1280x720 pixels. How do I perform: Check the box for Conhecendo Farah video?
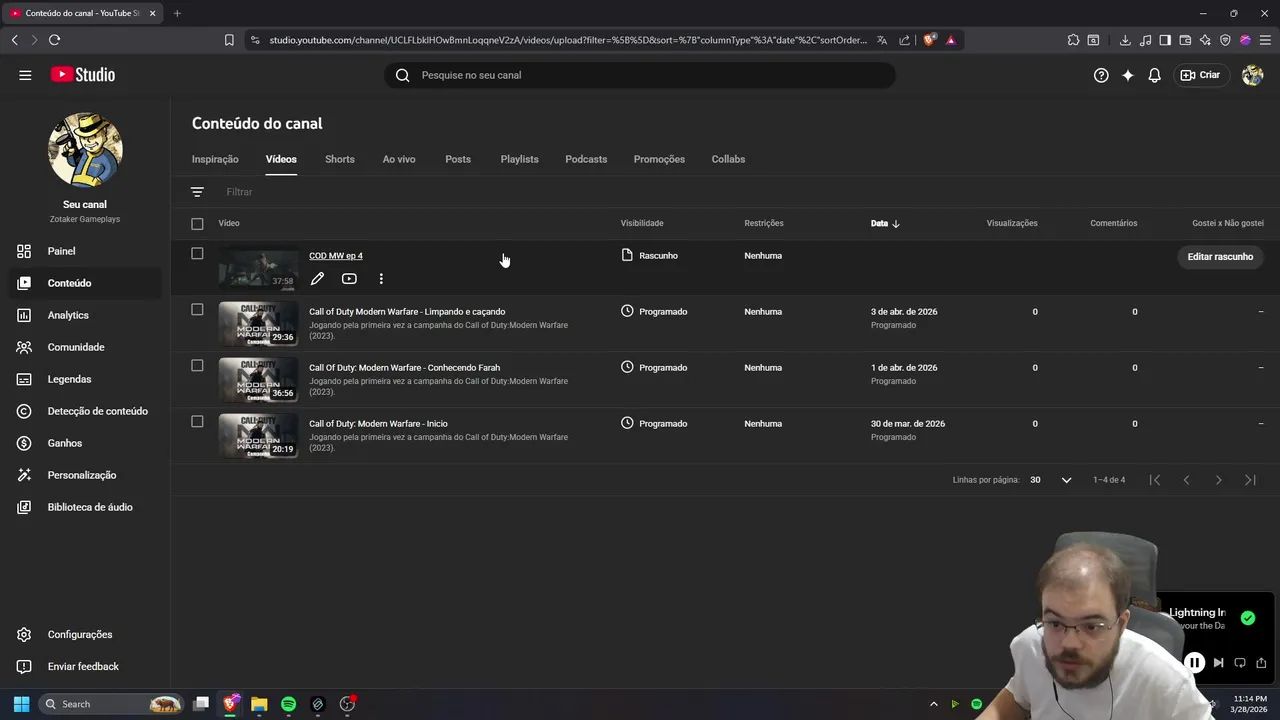(197, 366)
